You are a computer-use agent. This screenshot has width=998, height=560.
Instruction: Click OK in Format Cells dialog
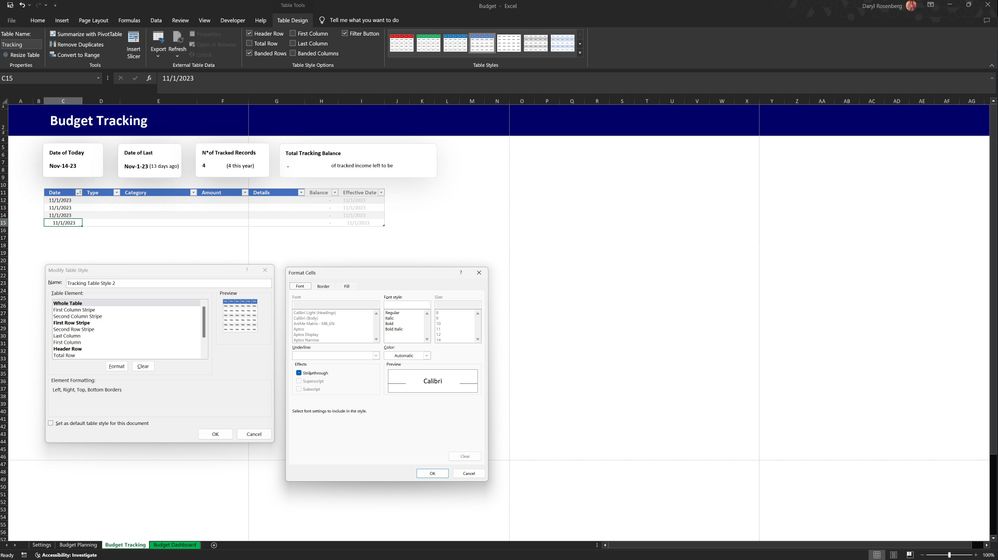pos(432,473)
